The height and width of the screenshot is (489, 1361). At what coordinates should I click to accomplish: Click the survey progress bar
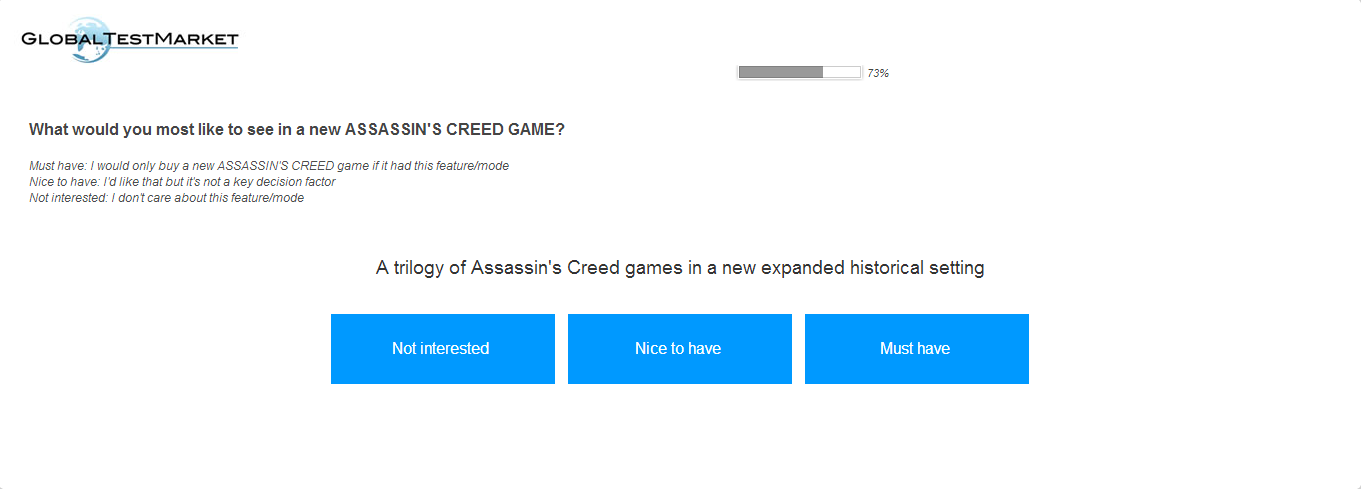799,72
